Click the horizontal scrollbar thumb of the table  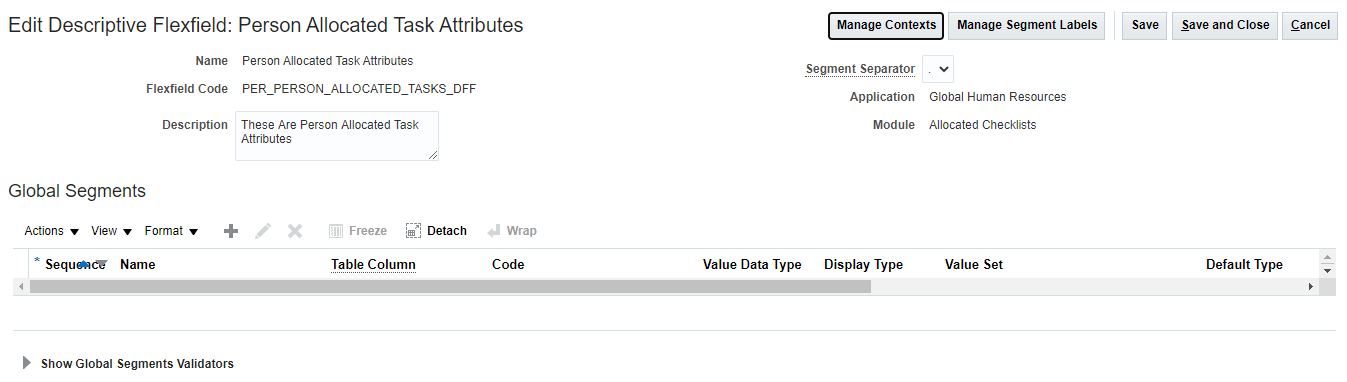450,287
